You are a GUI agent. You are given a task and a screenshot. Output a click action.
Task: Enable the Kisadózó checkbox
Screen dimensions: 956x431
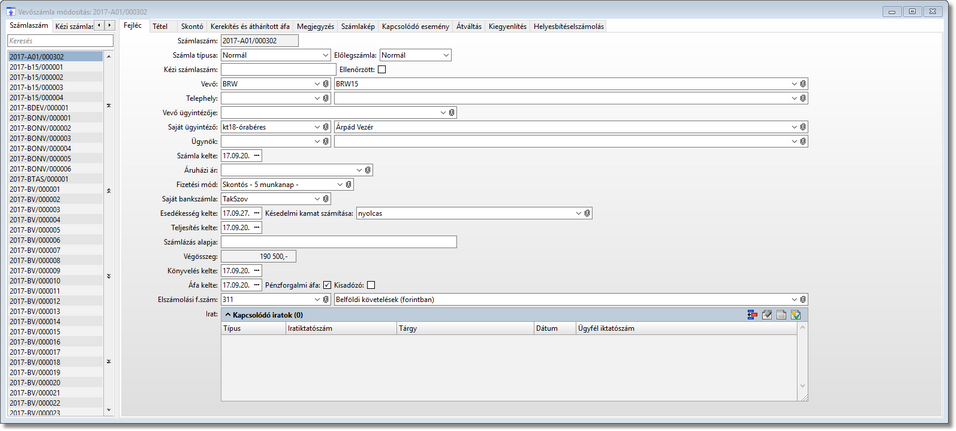point(371,285)
